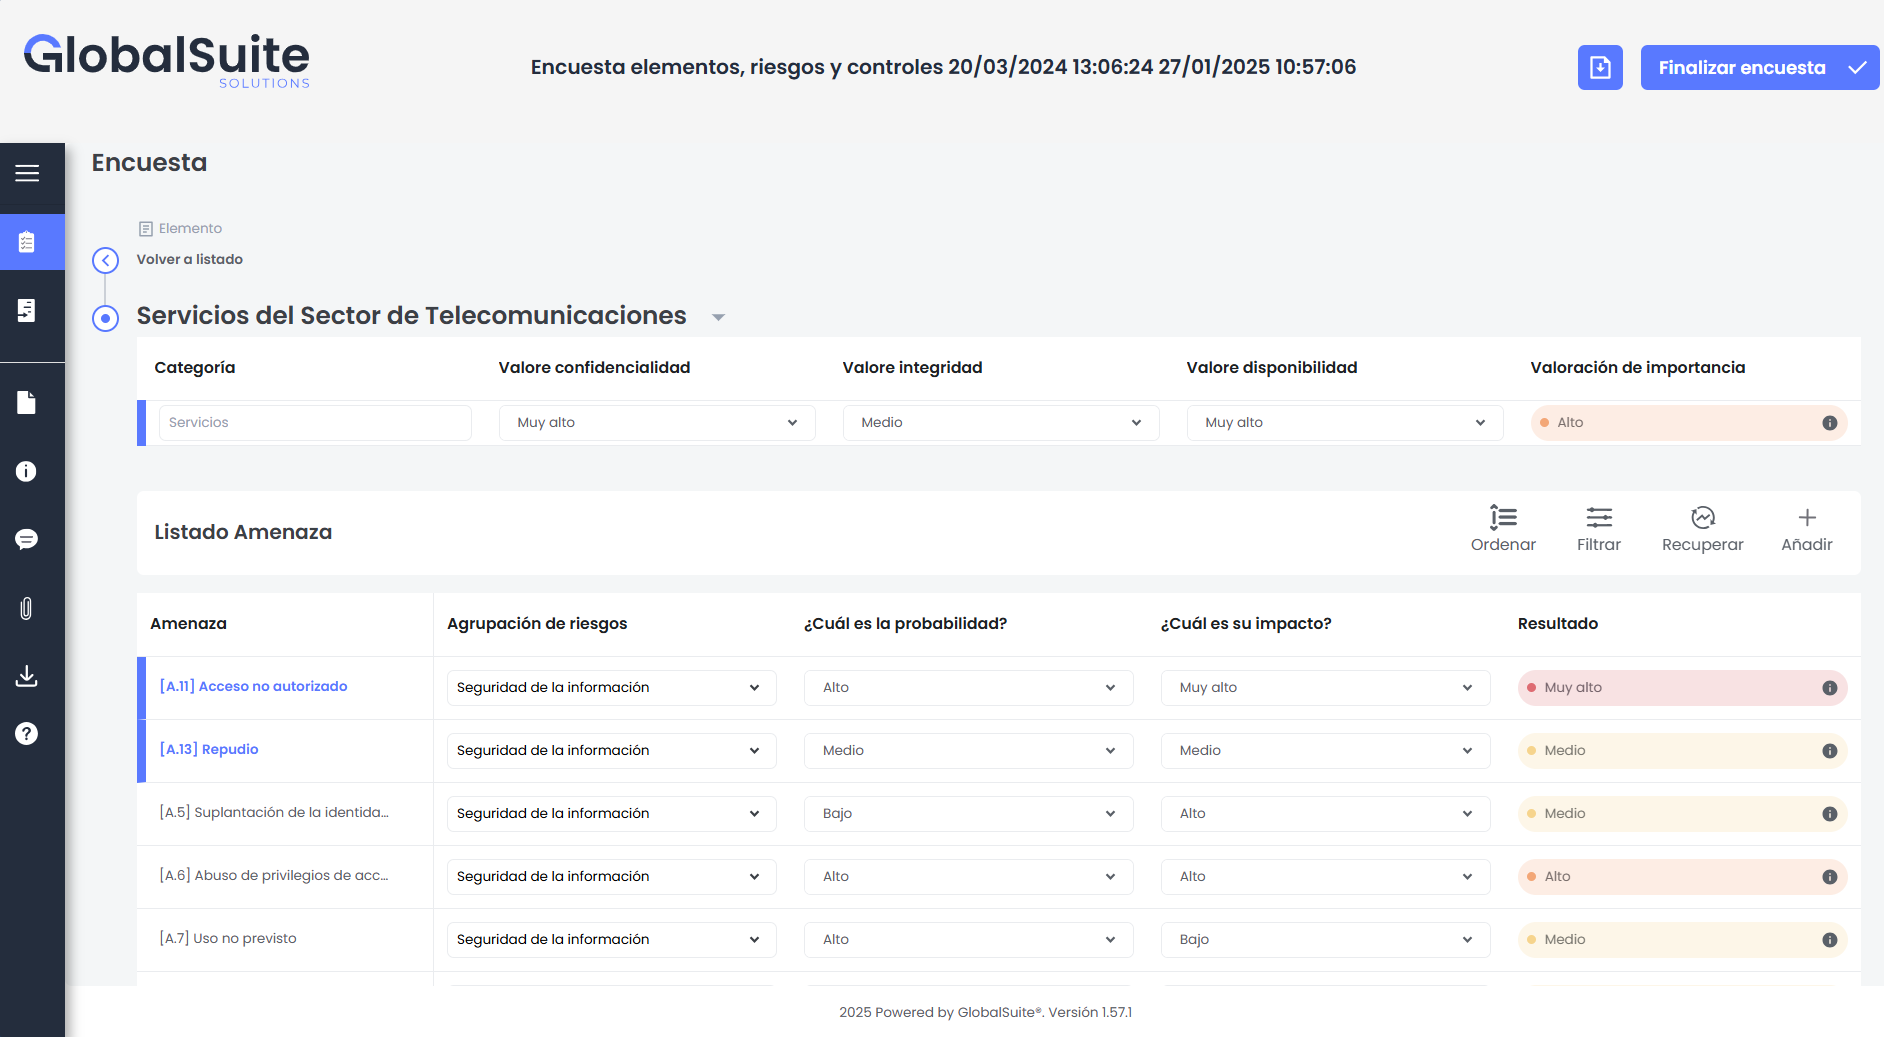This screenshot has width=1884, height=1037.
Task: Click the export document icon in header
Action: pos(1600,67)
